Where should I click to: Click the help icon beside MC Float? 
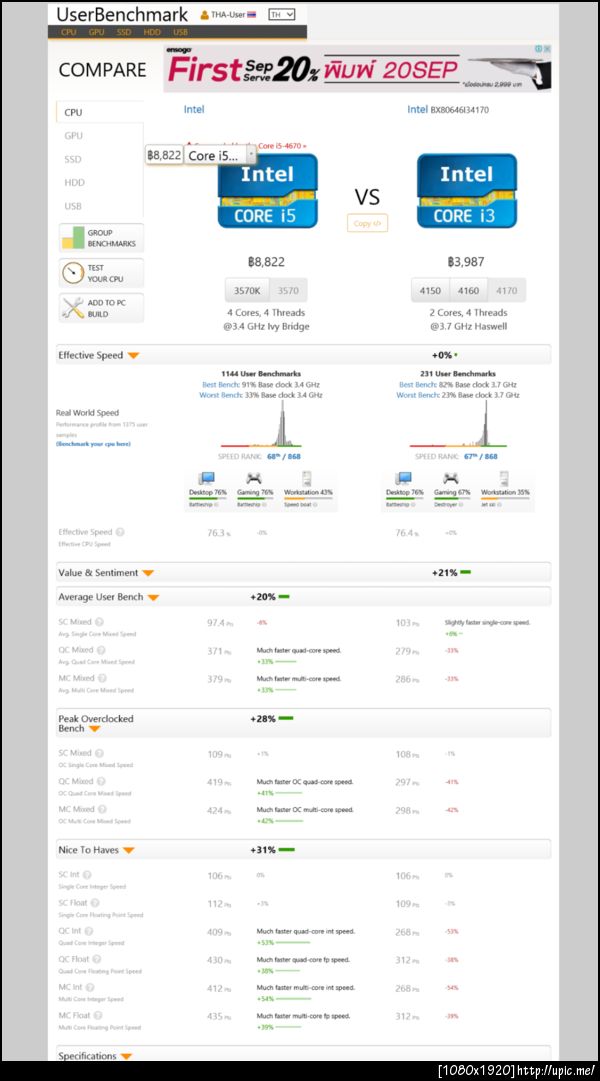tap(99, 1016)
